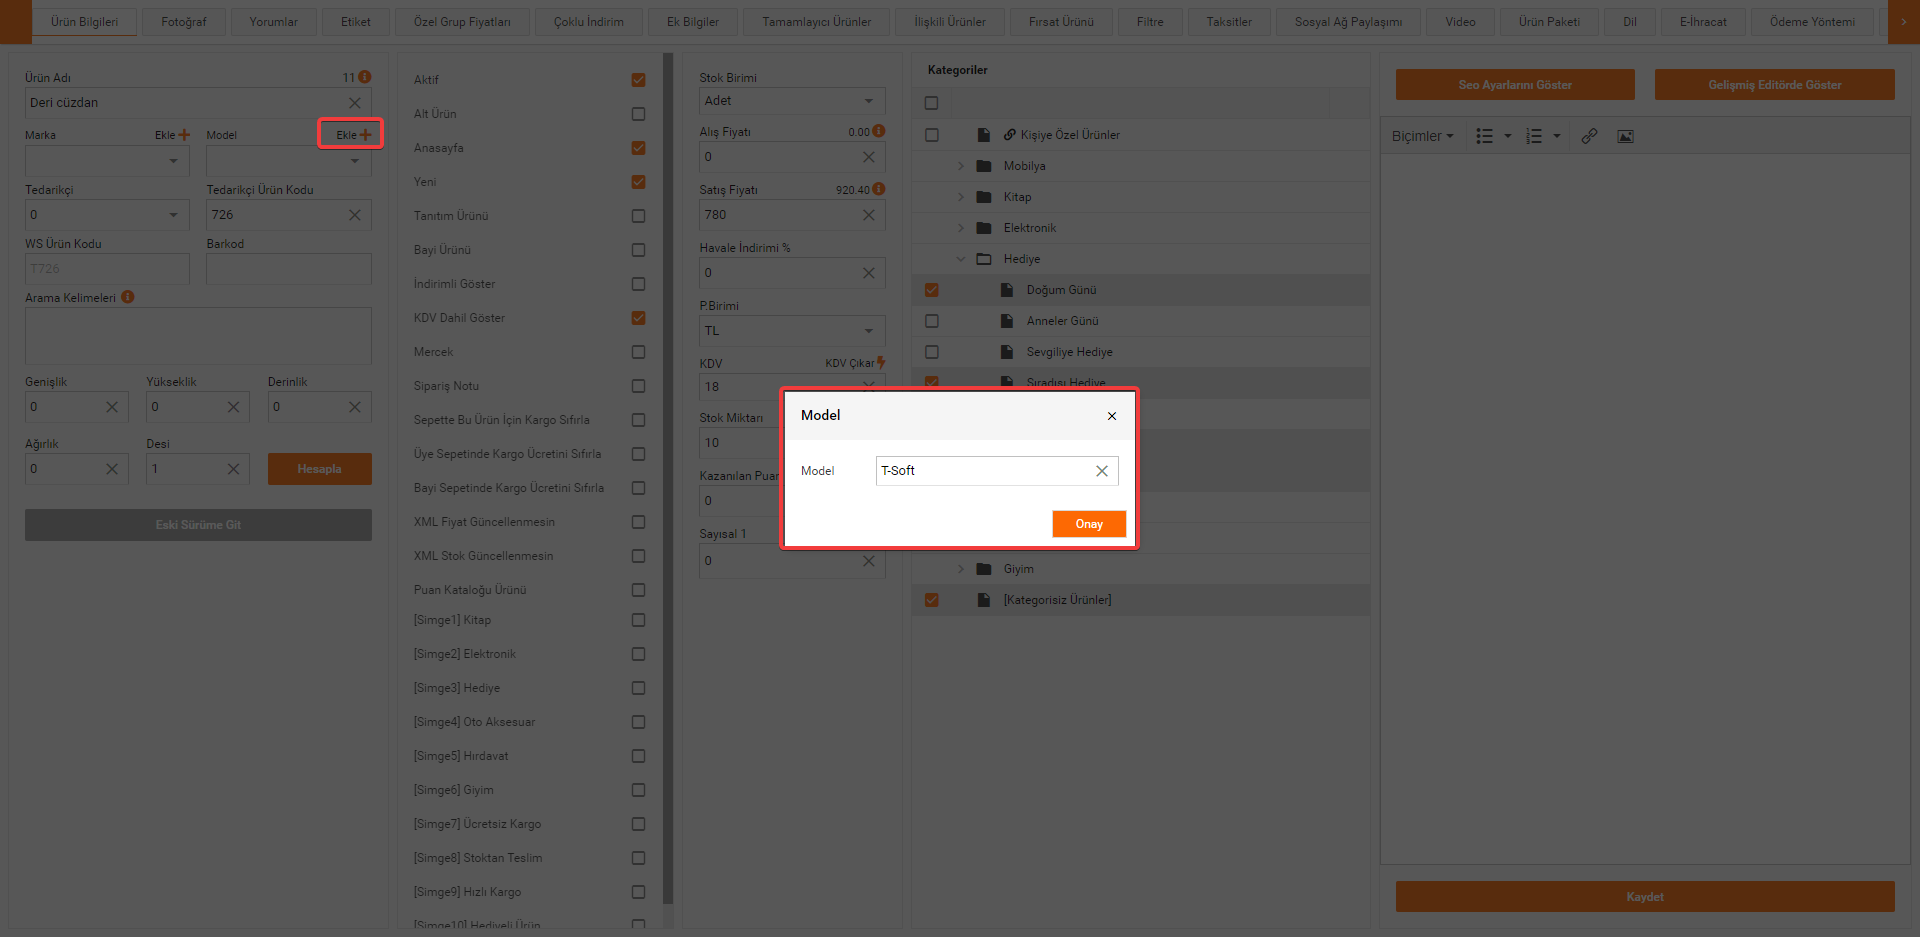Click Ekle plus next to Model
Viewport: 1920px width, 937px height.
pyautogui.click(x=353, y=135)
